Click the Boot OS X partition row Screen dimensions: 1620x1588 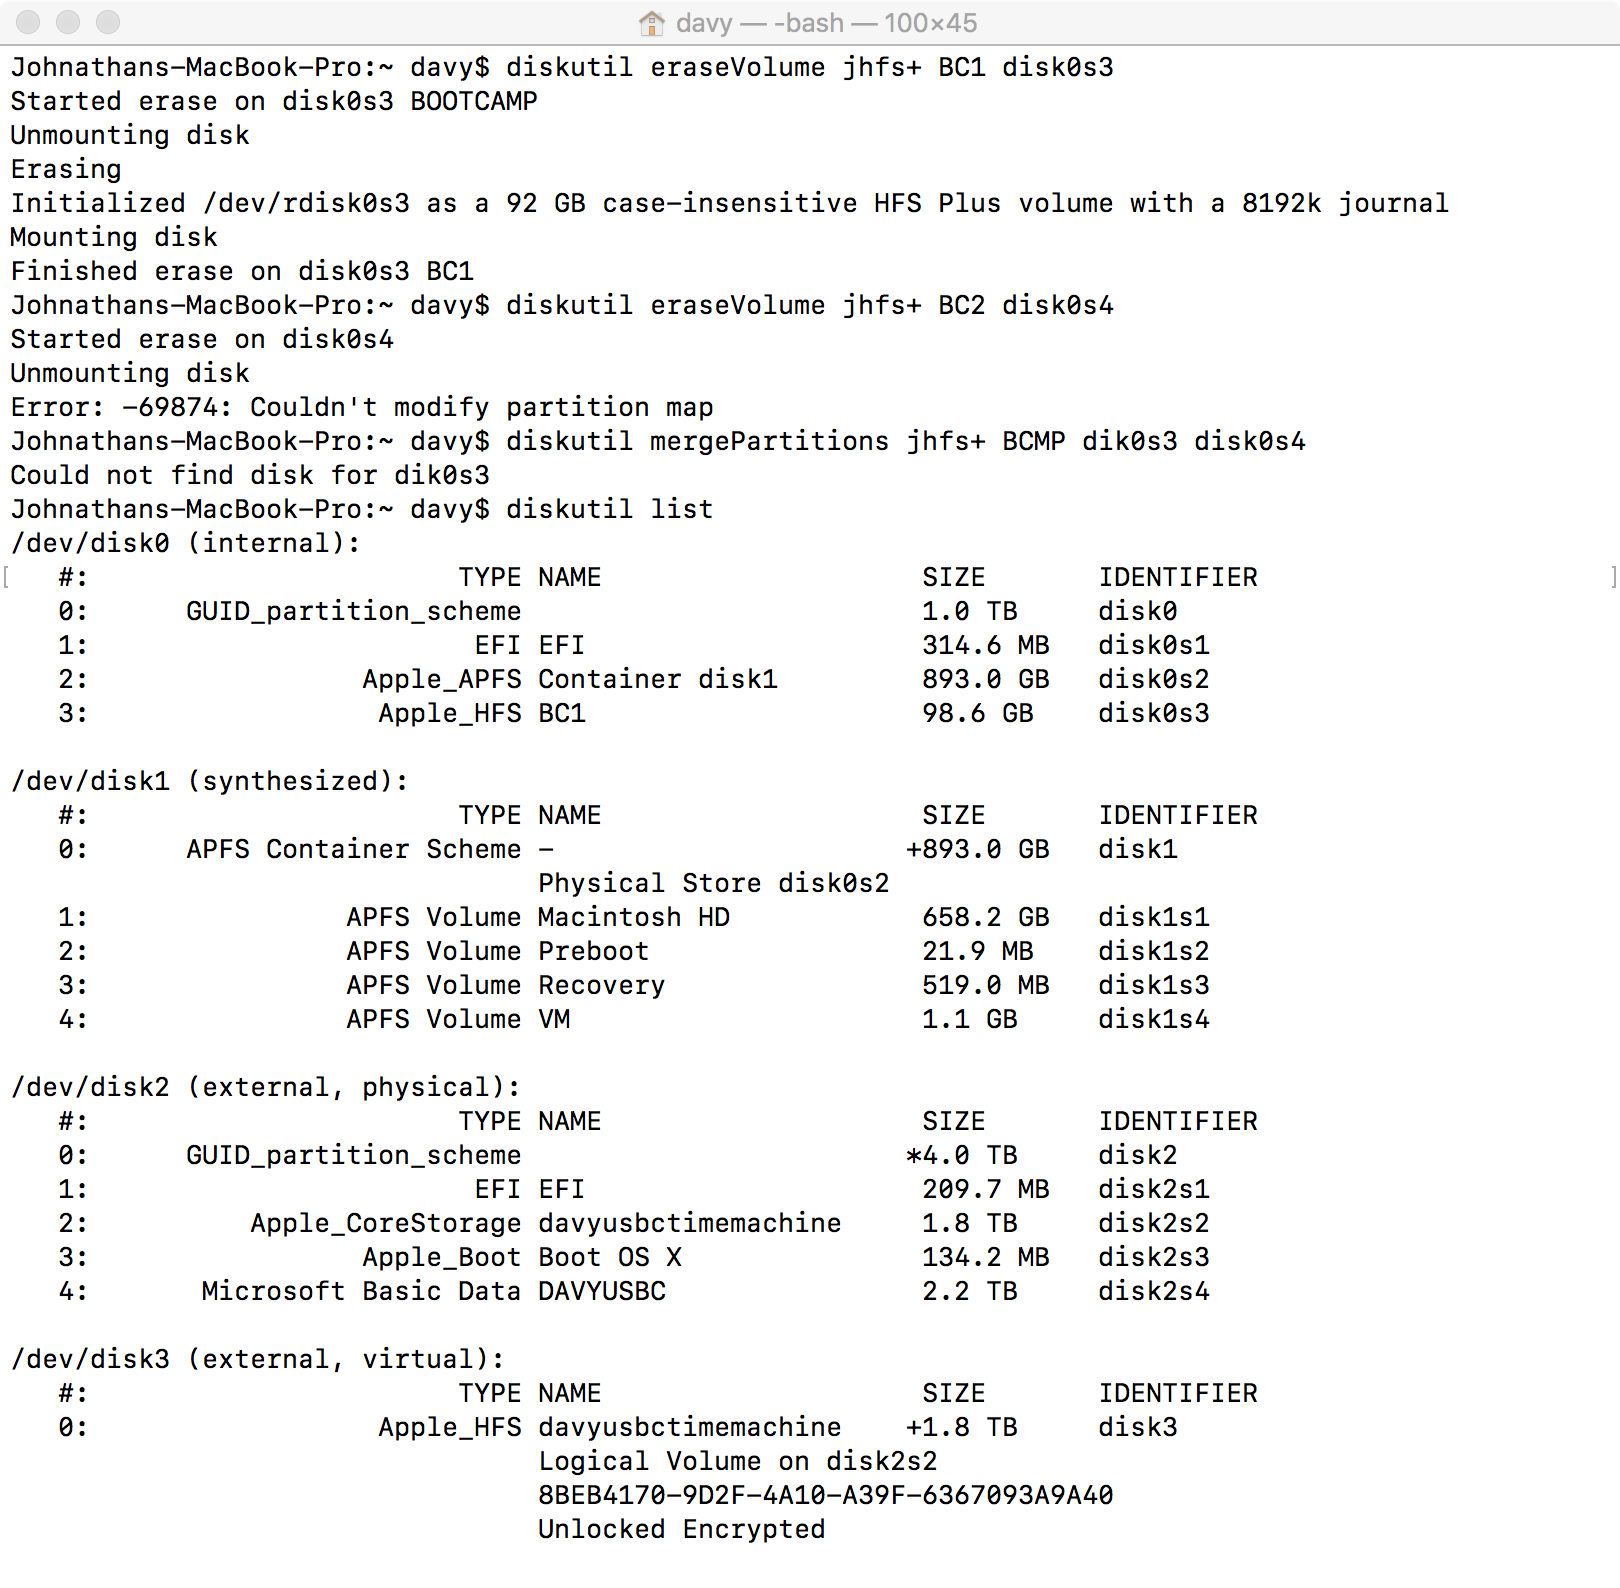(634, 1257)
